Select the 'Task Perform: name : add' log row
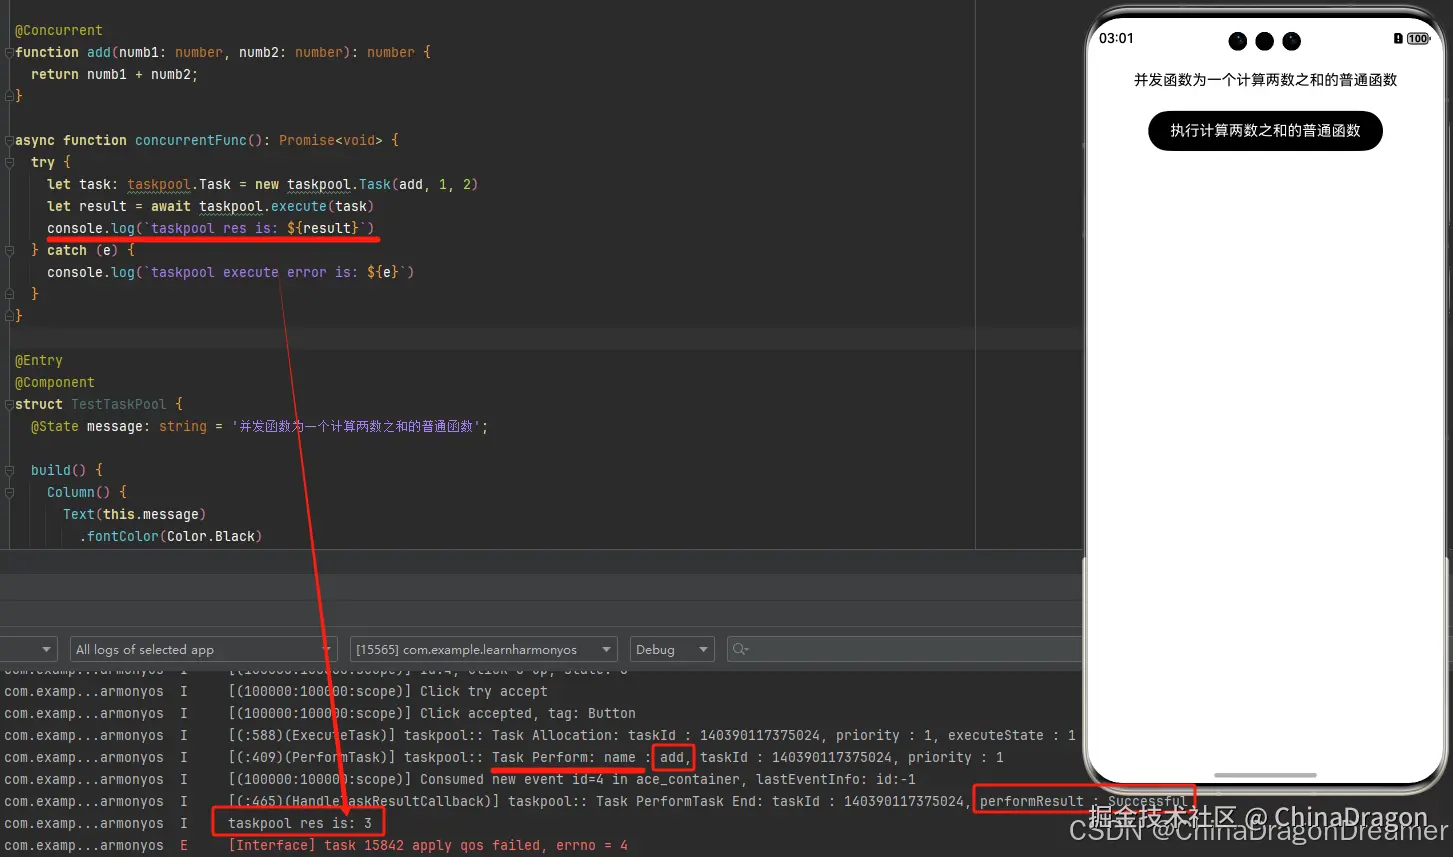 (x=540, y=757)
